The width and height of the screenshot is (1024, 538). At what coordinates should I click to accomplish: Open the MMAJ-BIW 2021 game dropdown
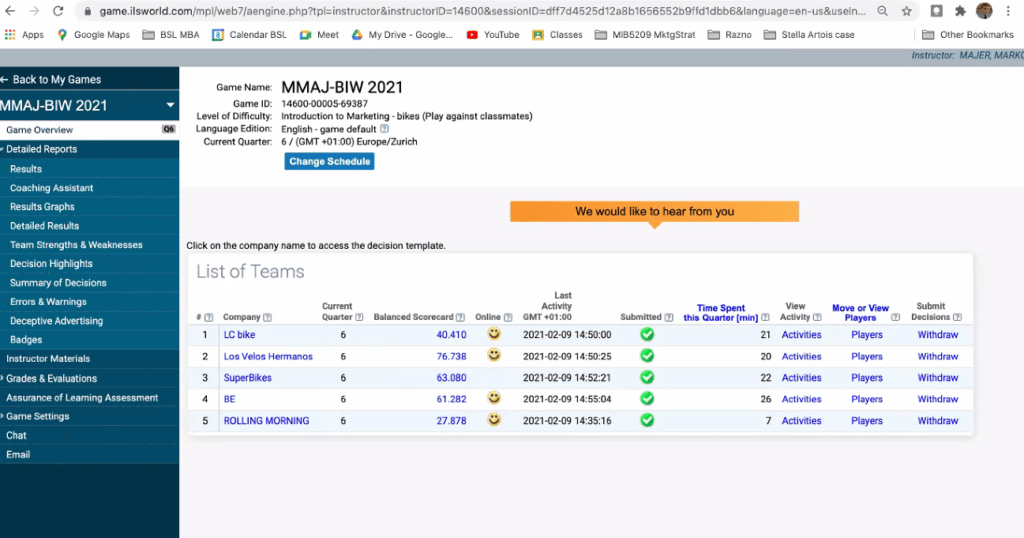(x=170, y=105)
